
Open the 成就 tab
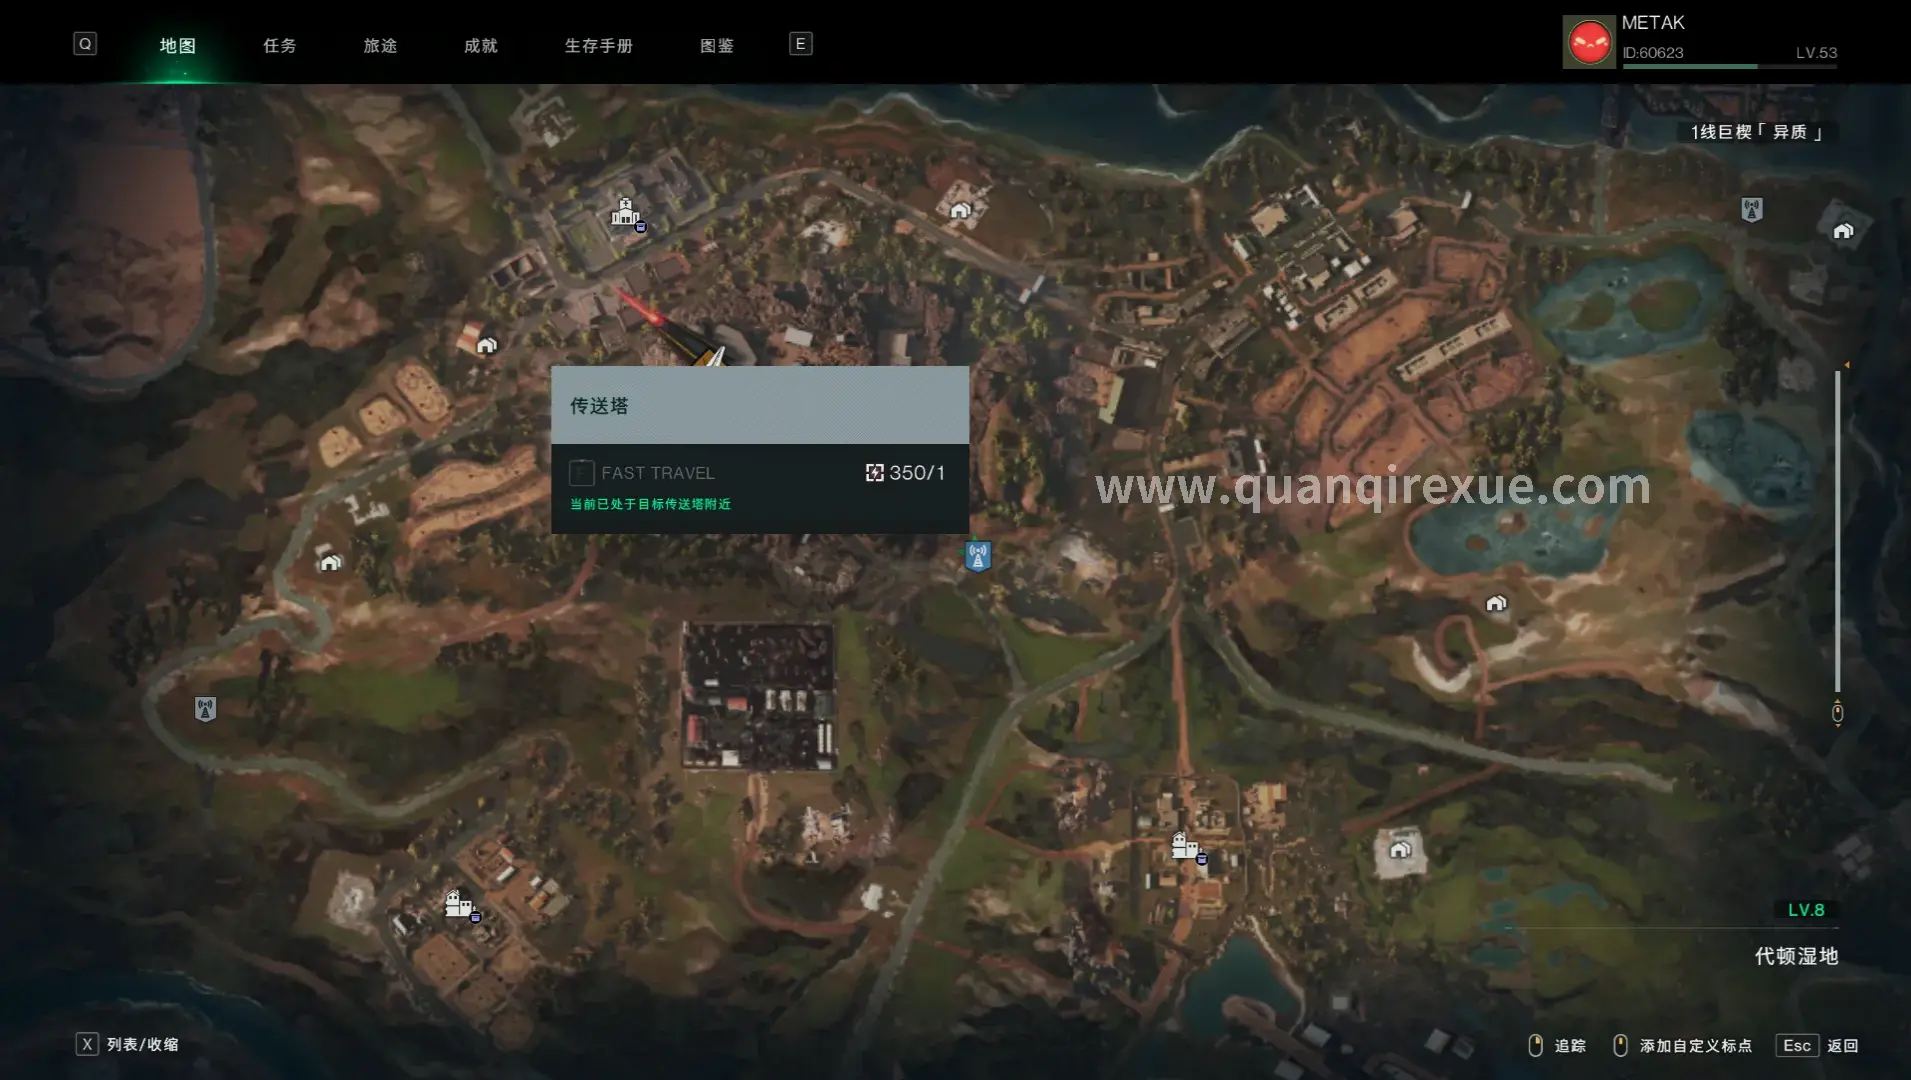point(481,46)
